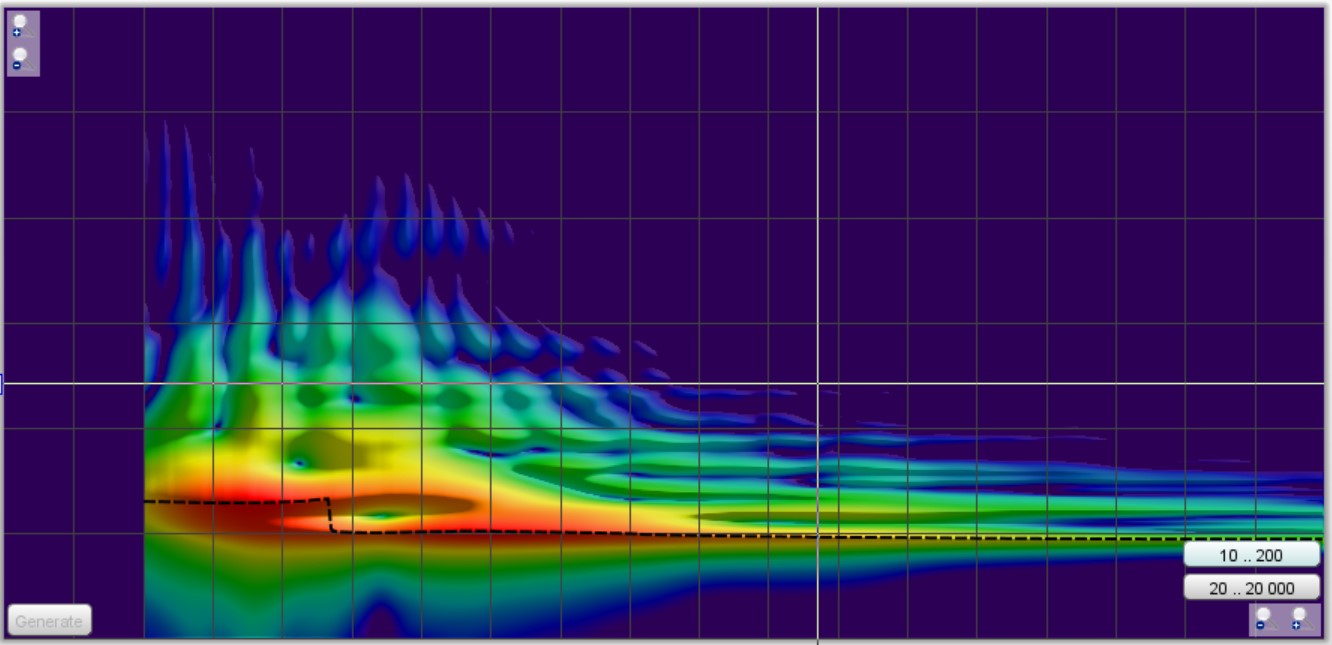The width and height of the screenshot is (1332, 645).
Task: Set frequency range to 10 .. 200
Action: [1251, 555]
